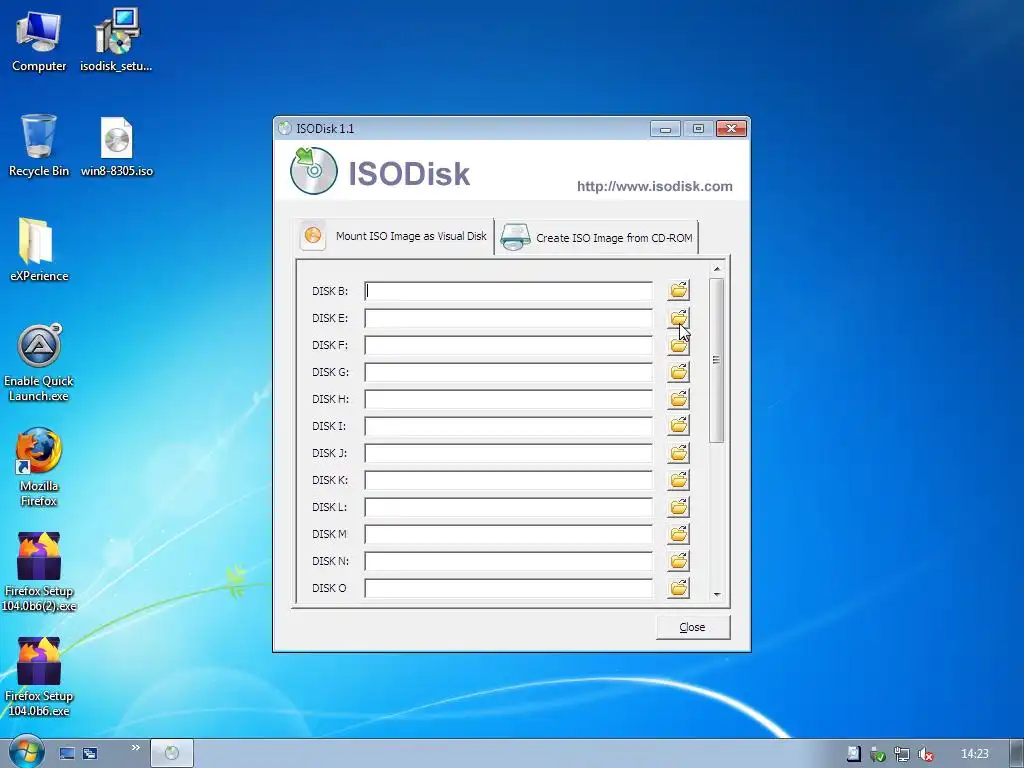Click the scroll up arrow of the disk list
The image size is (1024, 768).
click(x=716, y=269)
